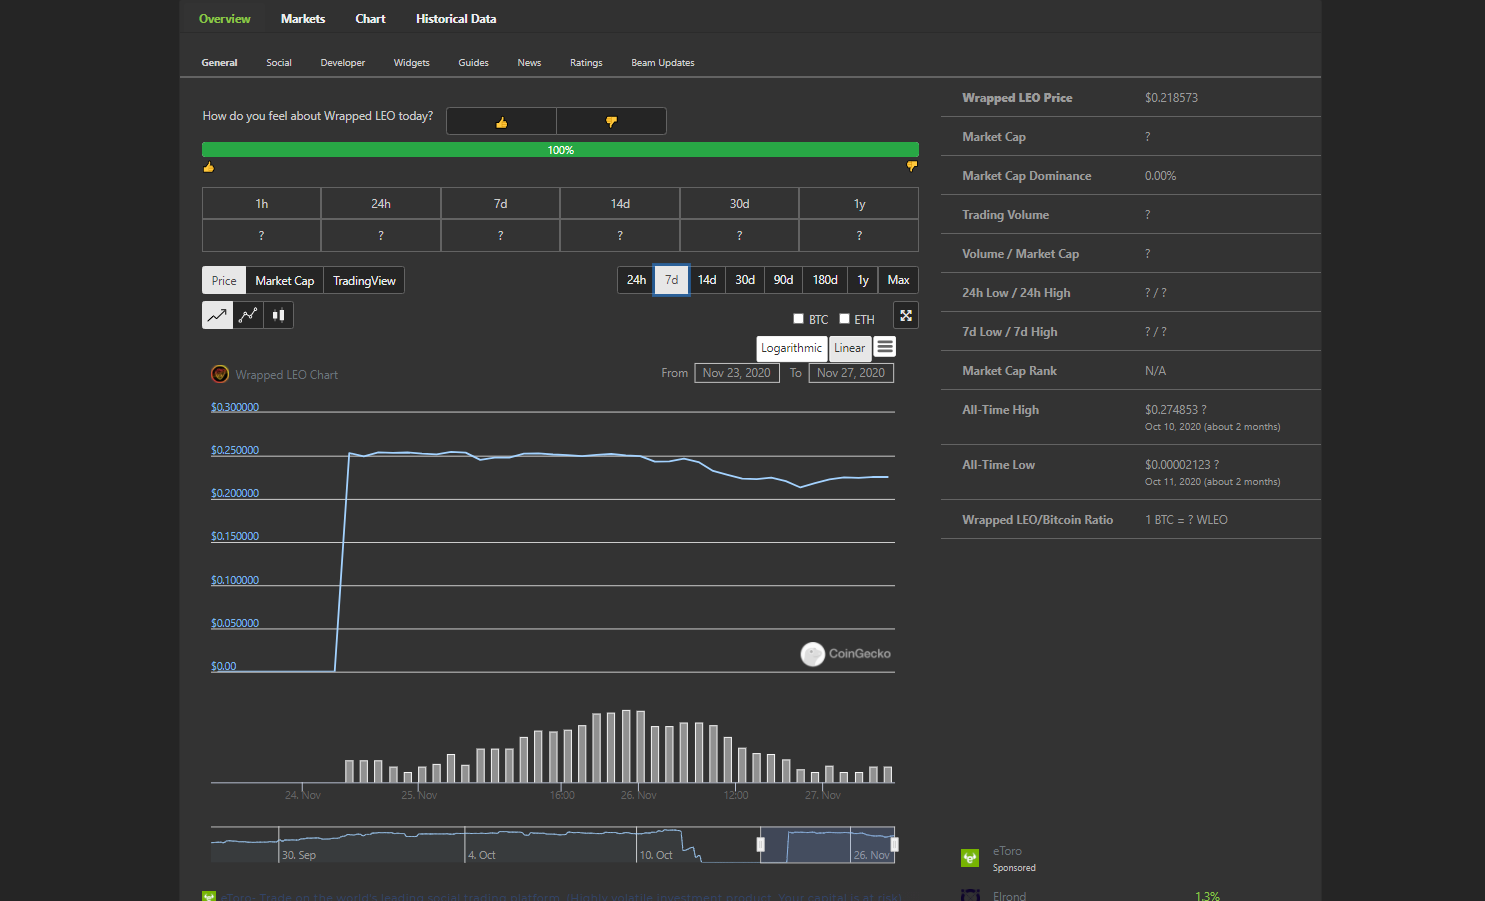Screen dimensions: 1485x901
Task: Expand chart to fullscreen
Action: point(906,315)
